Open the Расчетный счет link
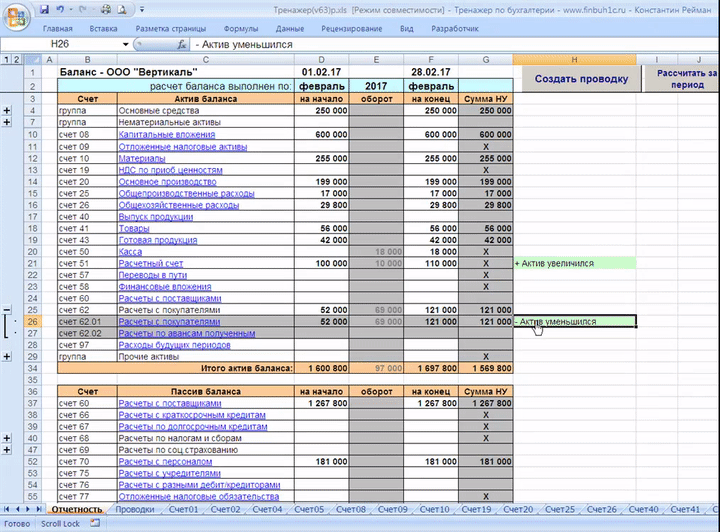This screenshot has width=720, height=532. pos(149,264)
